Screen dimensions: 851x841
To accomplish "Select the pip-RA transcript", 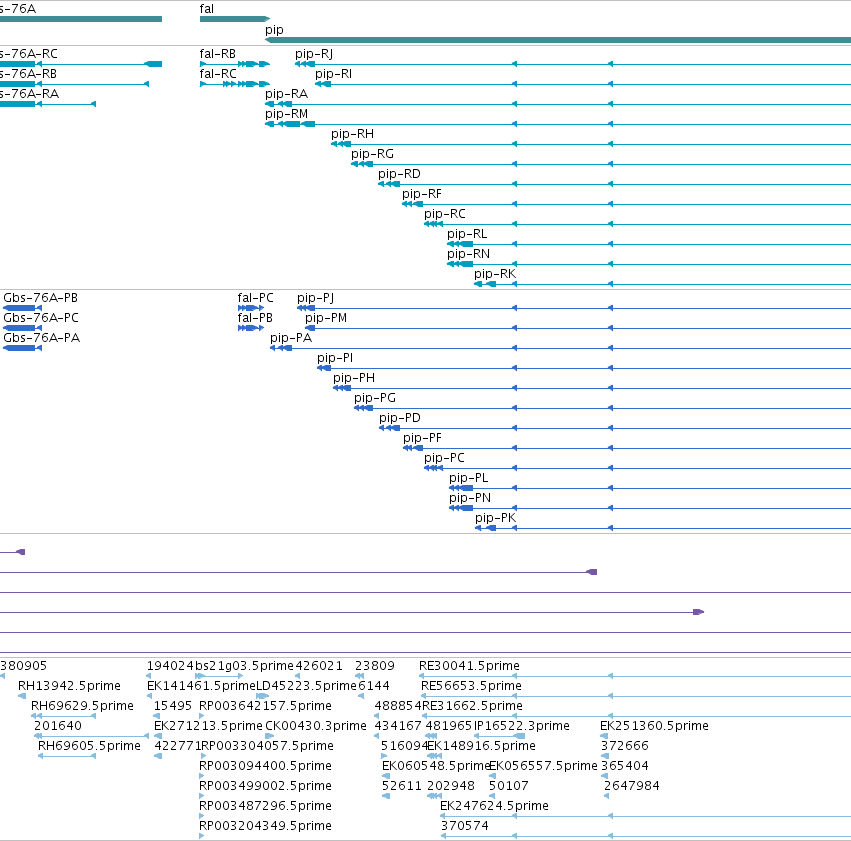I will click(x=558, y=104).
